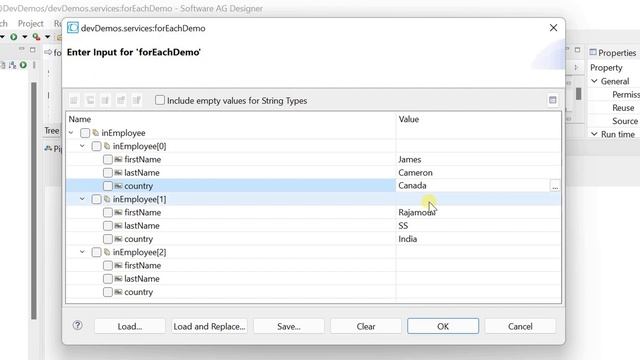
Task: Click scrollbar thumb left of Properties panel
Action: point(578,93)
